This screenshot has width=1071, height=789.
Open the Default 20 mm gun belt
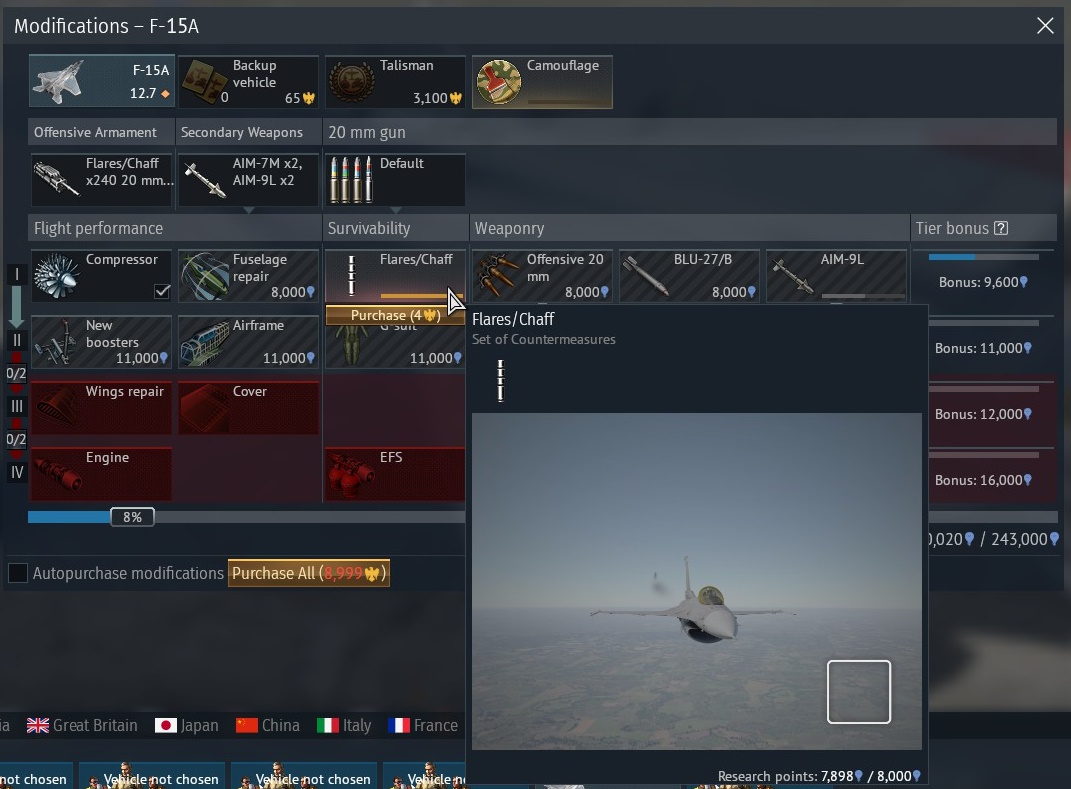(x=395, y=180)
